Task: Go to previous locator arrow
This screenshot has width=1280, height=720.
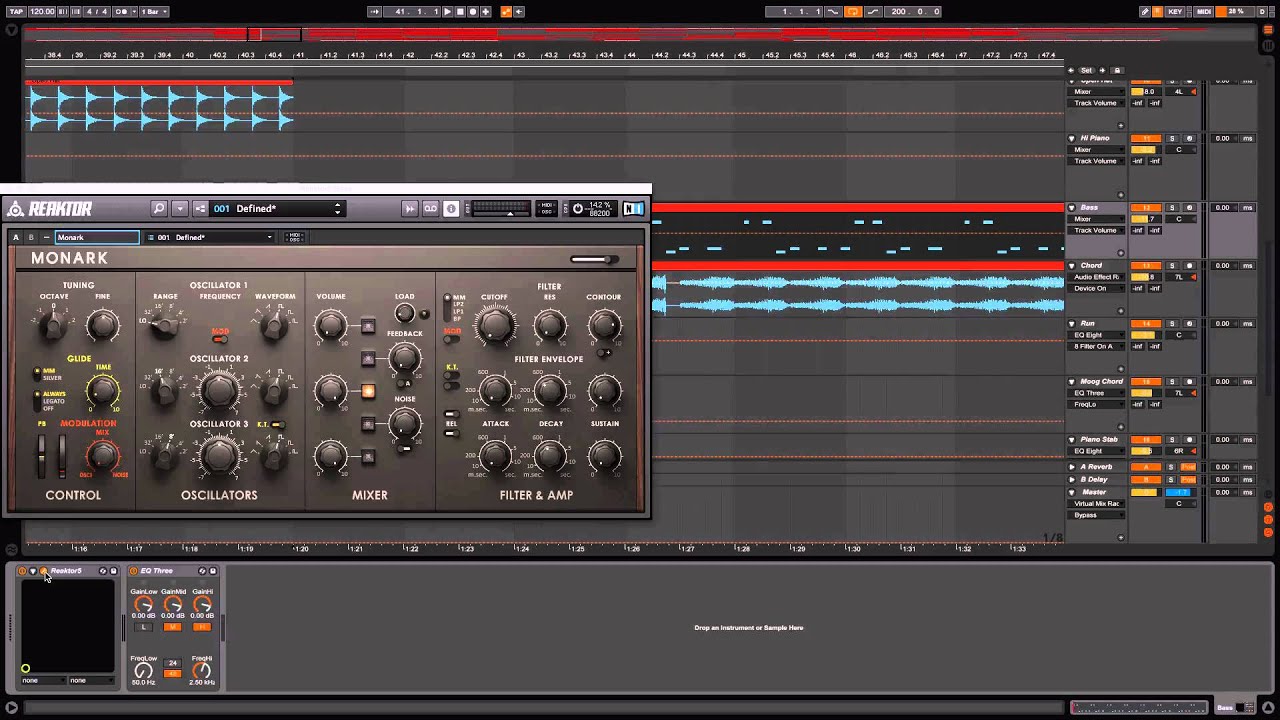Action: (1072, 71)
